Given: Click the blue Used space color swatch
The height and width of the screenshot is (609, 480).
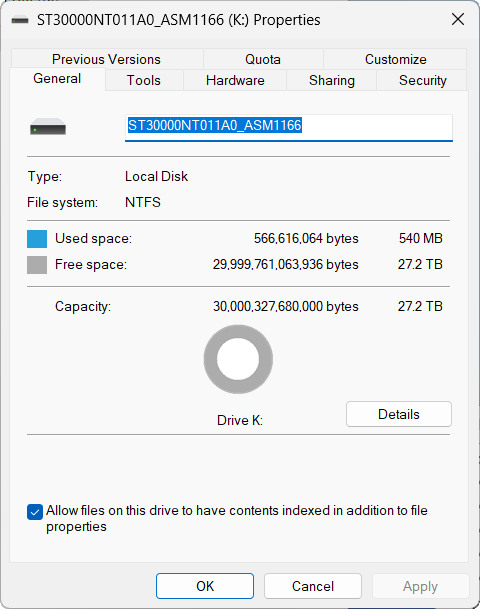Looking at the screenshot, I should 37,239.
